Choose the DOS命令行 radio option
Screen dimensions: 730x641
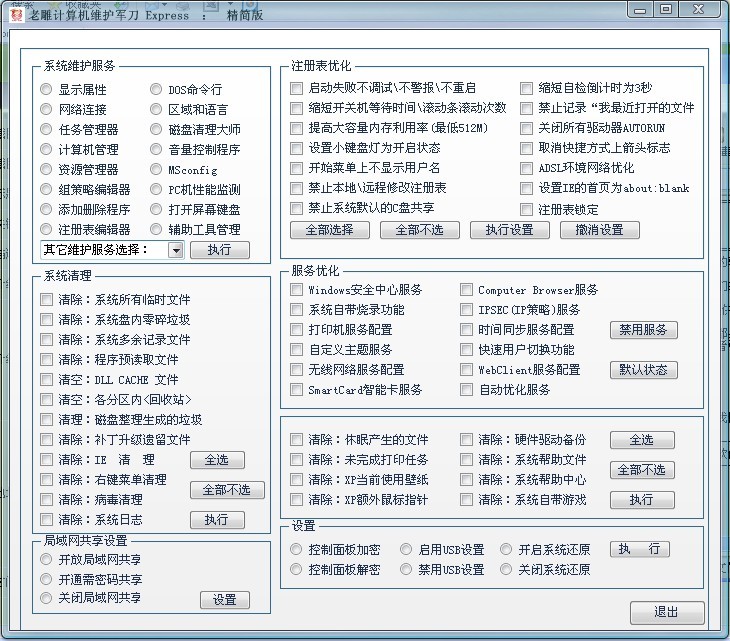coord(157,90)
